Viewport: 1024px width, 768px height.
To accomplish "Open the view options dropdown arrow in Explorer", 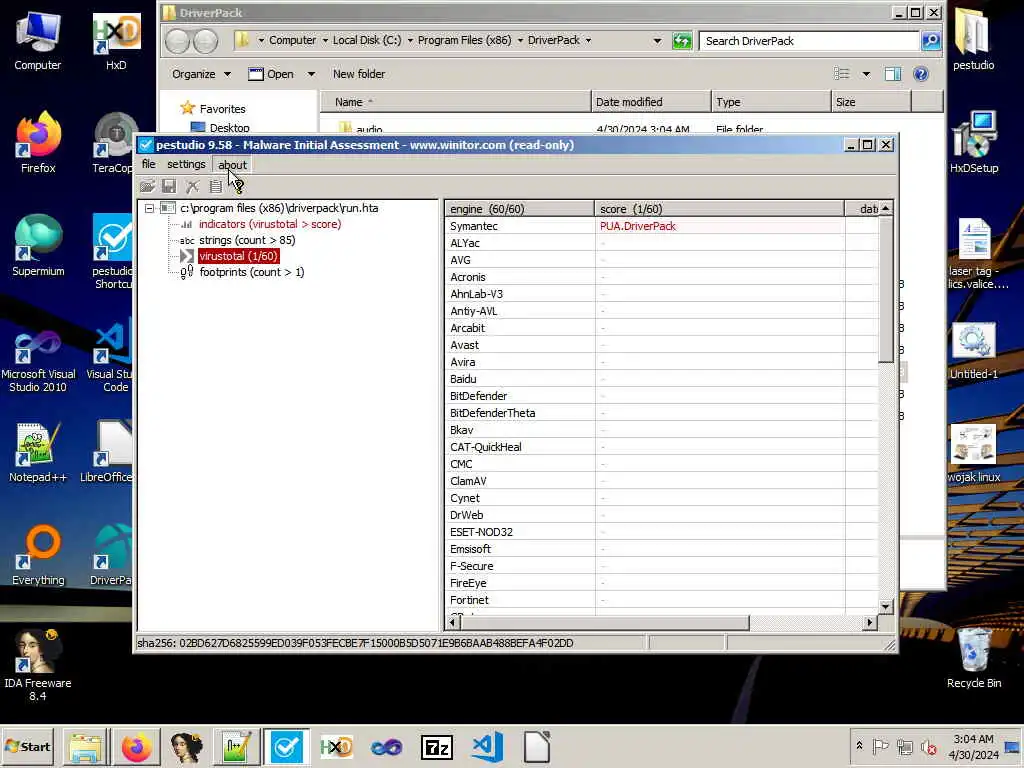I will 866,74.
